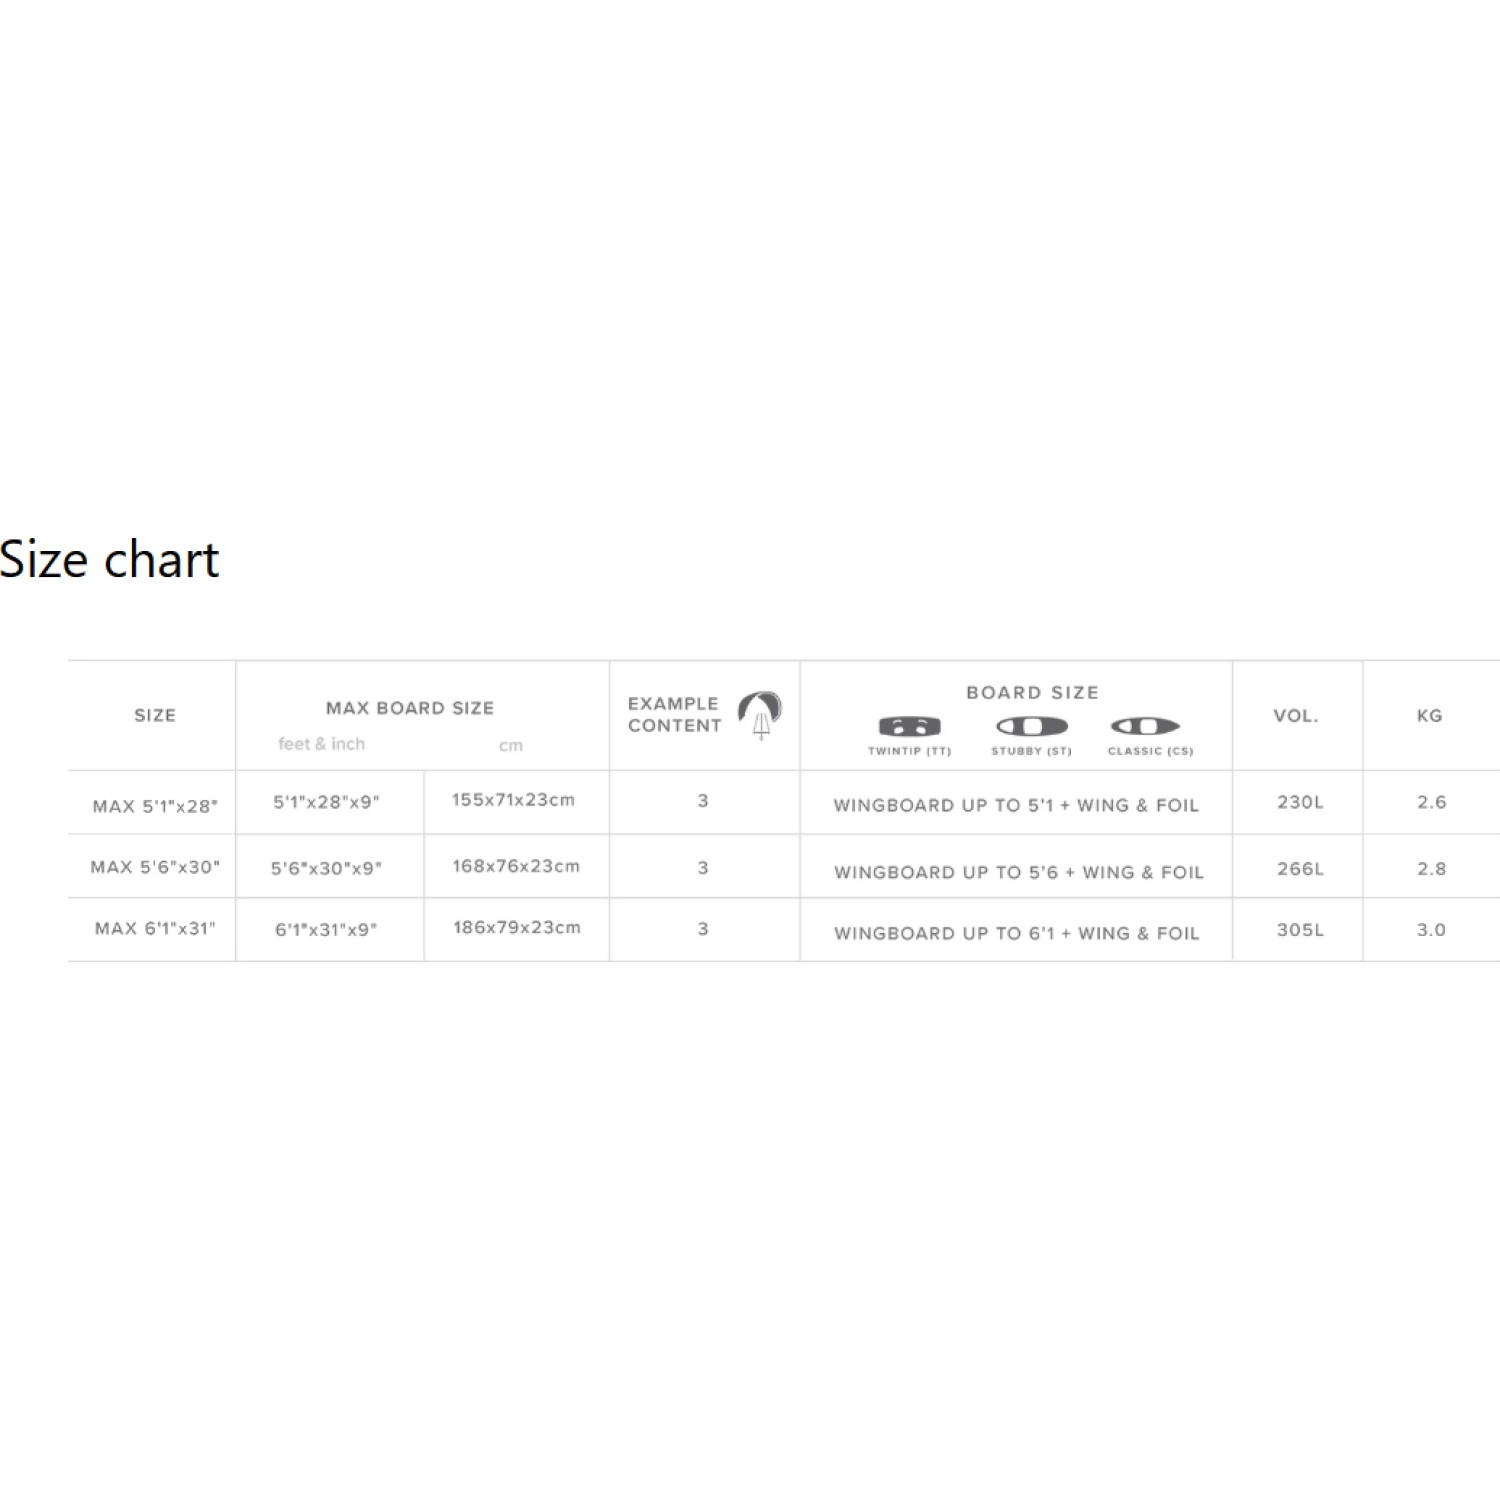Viewport: 1500px width, 1500px height.
Task: Click the 168x76x23cm dimension cell
Action: [x=516, y=866]
